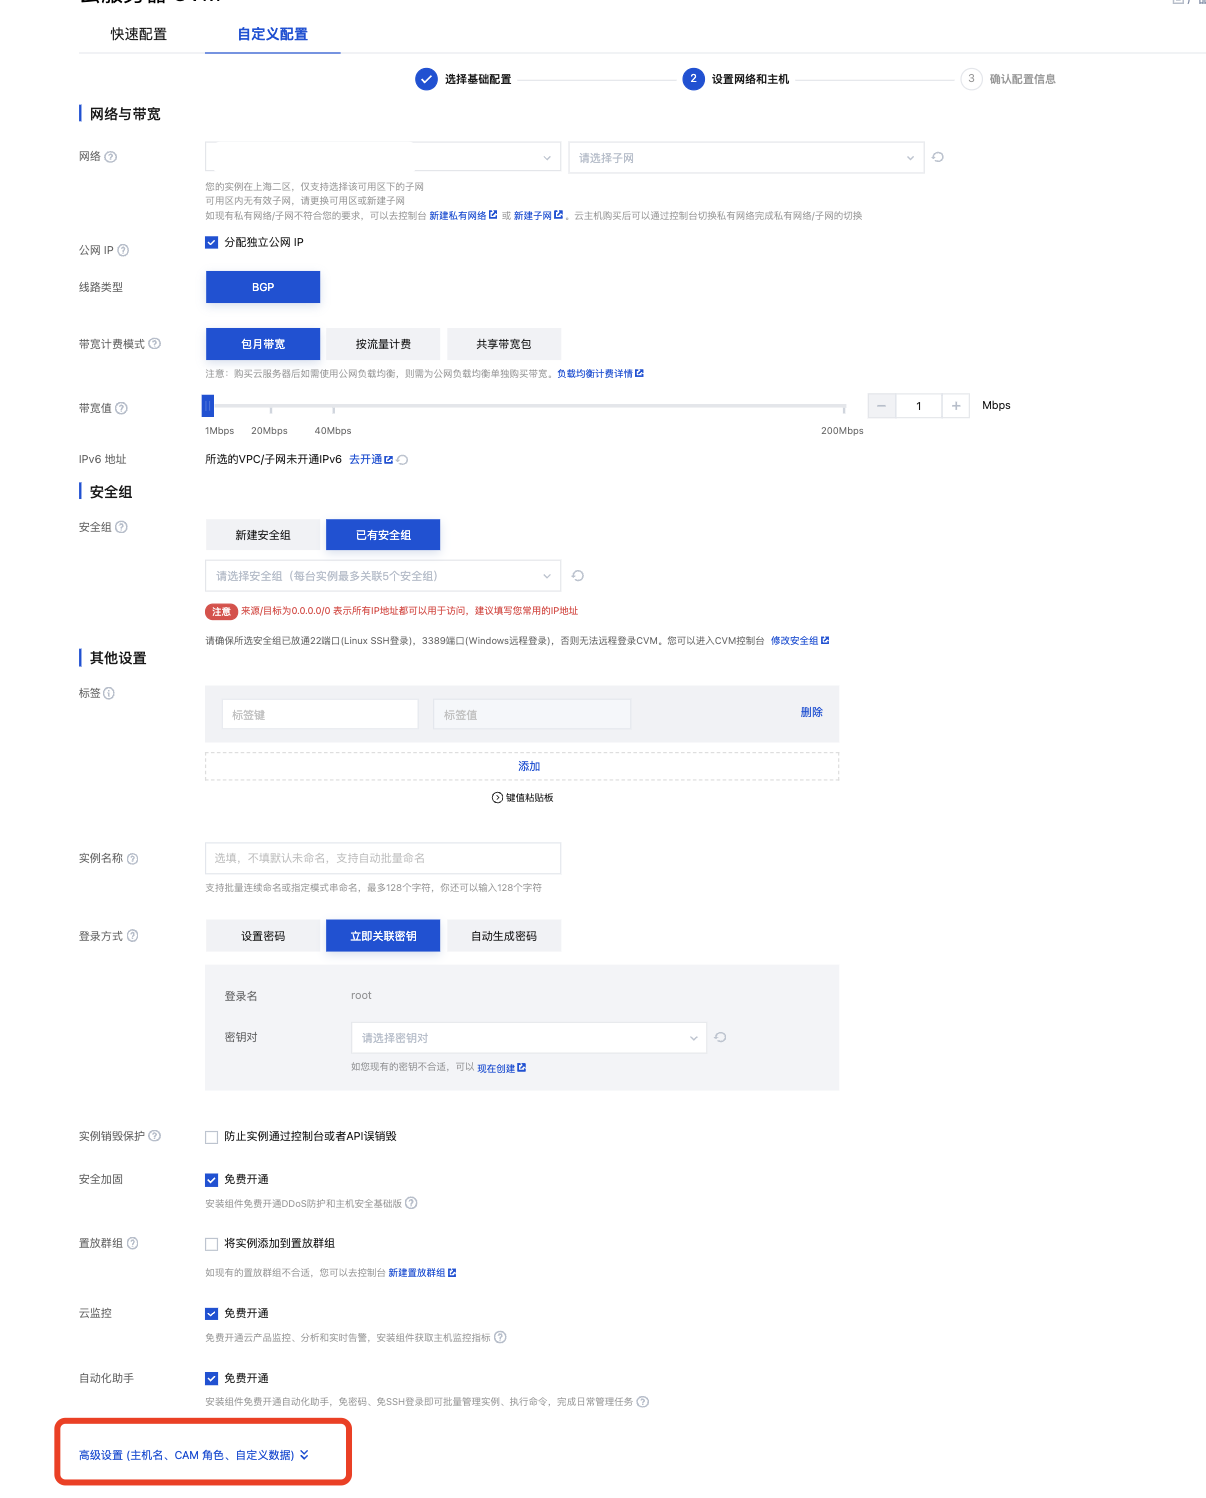
Task: Open the 请选择子网 dropdown
Action: click(745, 158)
